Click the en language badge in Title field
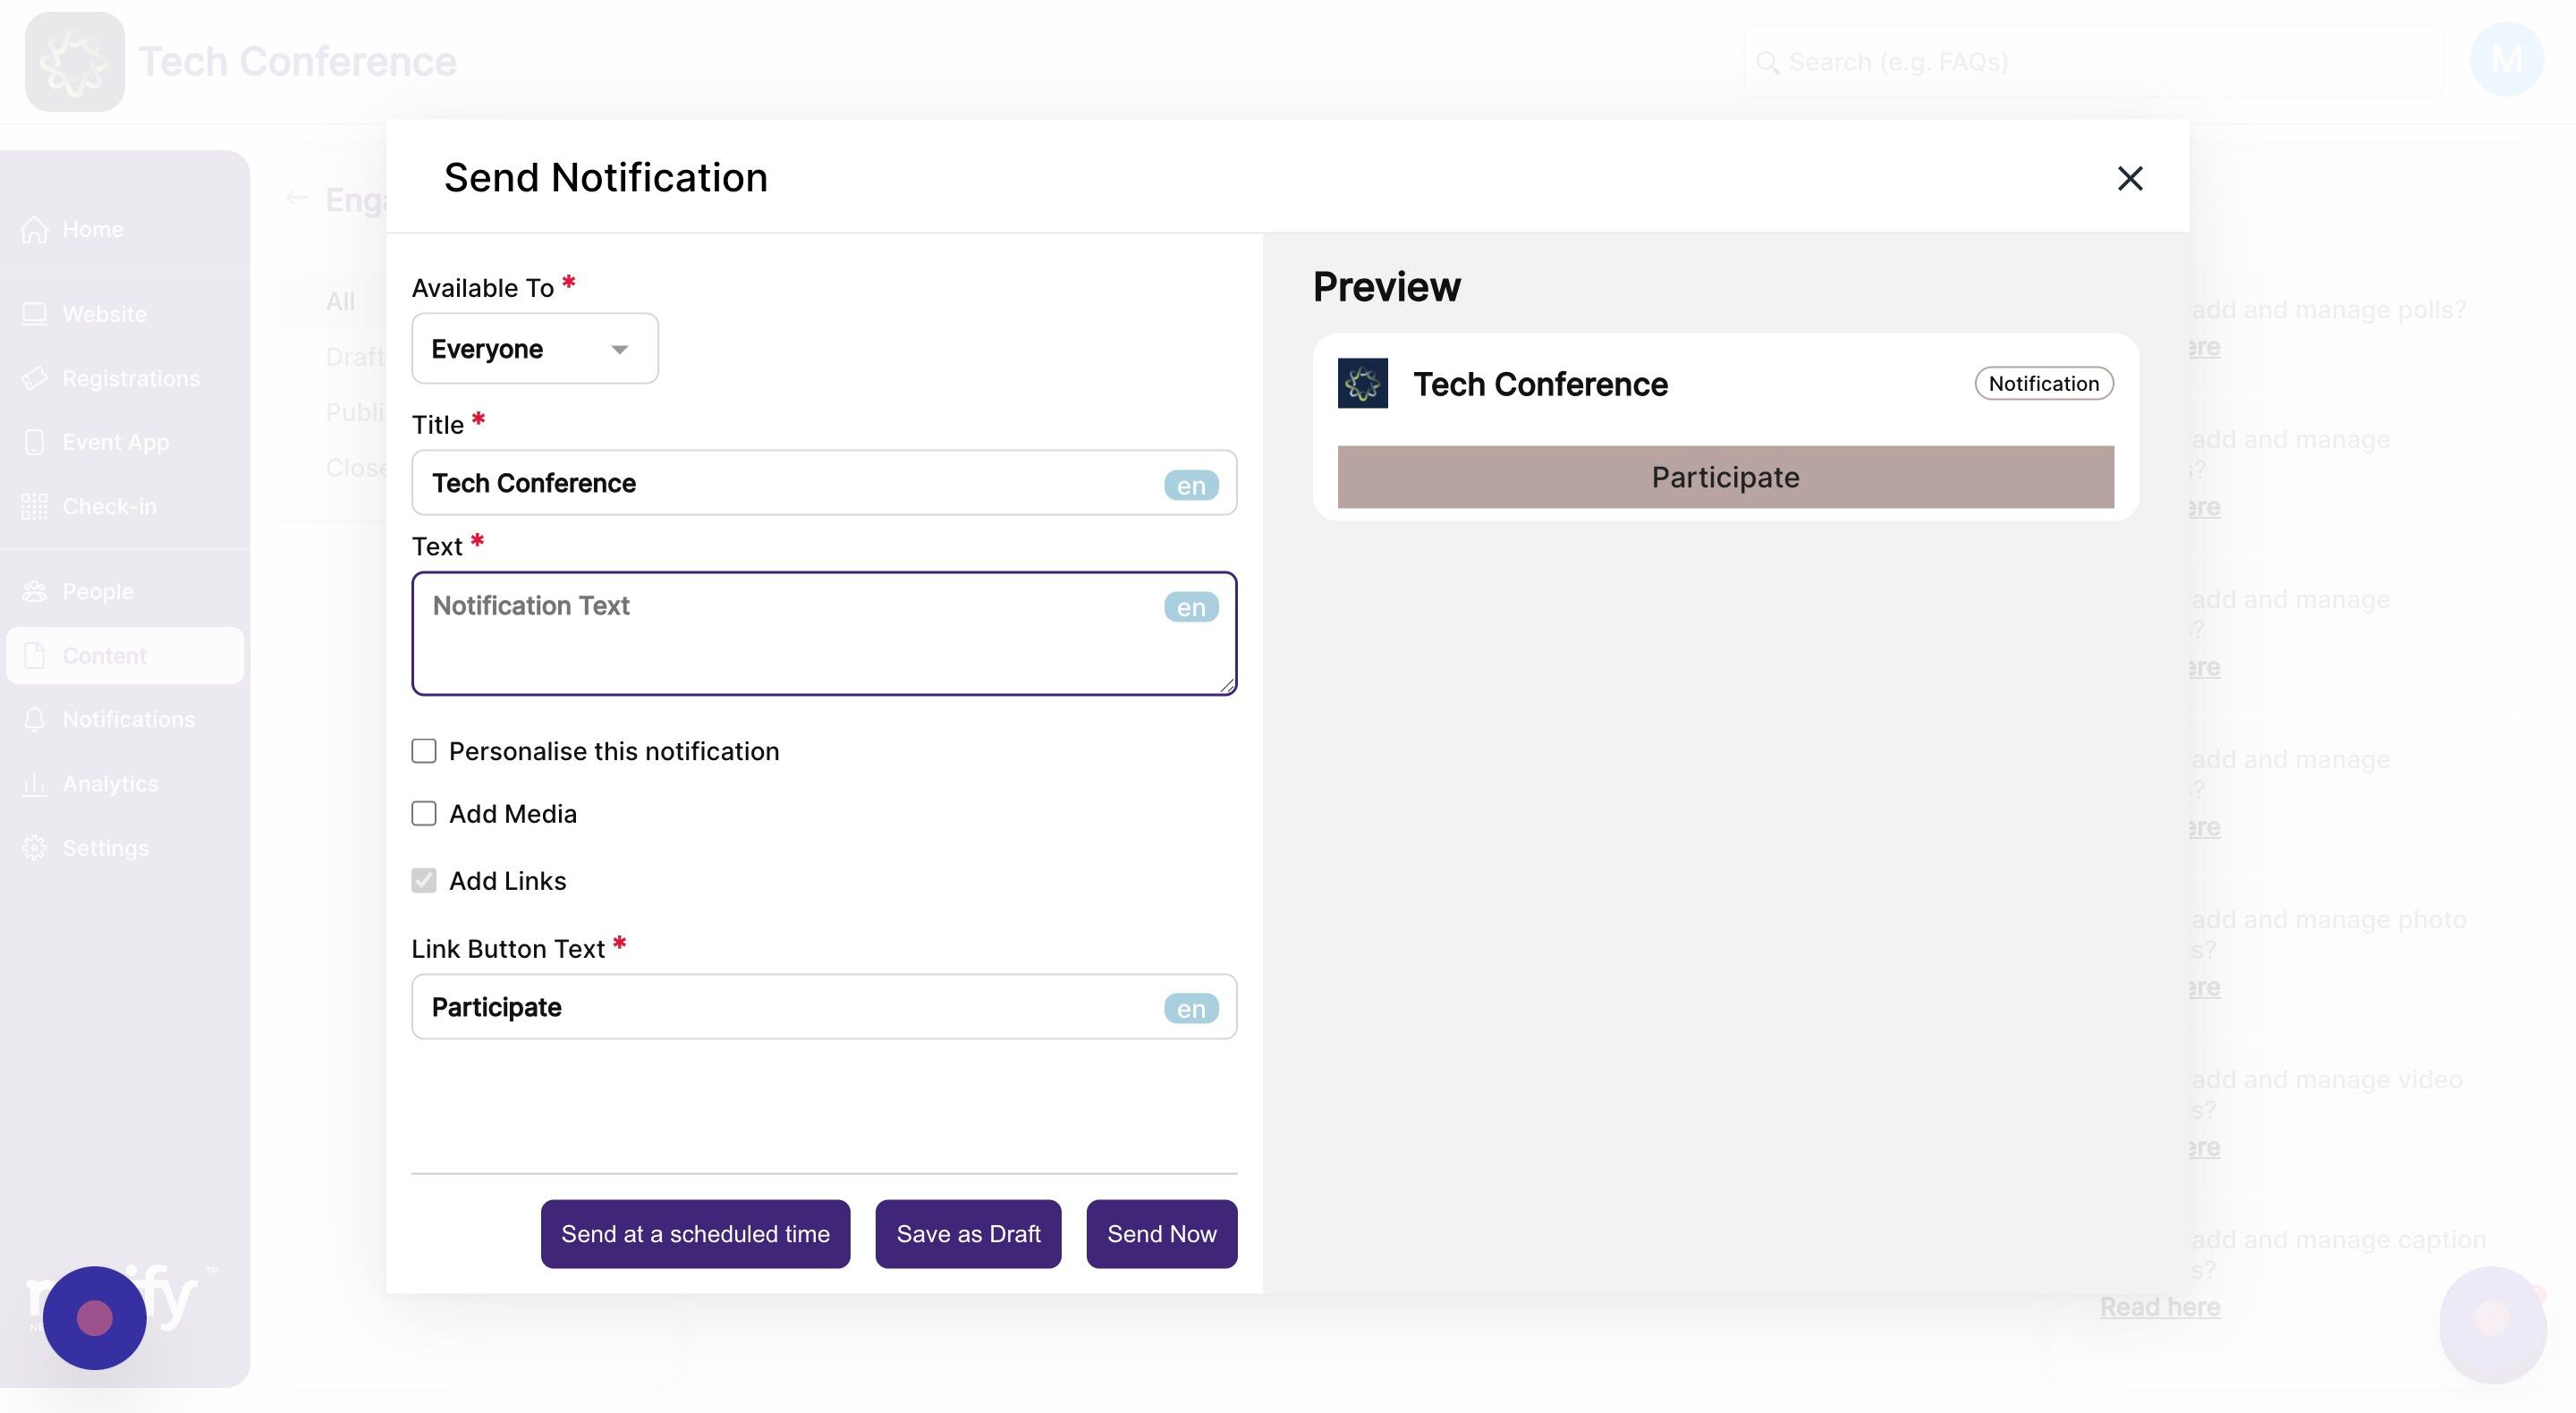2576x1413 pixels. [x=1190, y=485]
